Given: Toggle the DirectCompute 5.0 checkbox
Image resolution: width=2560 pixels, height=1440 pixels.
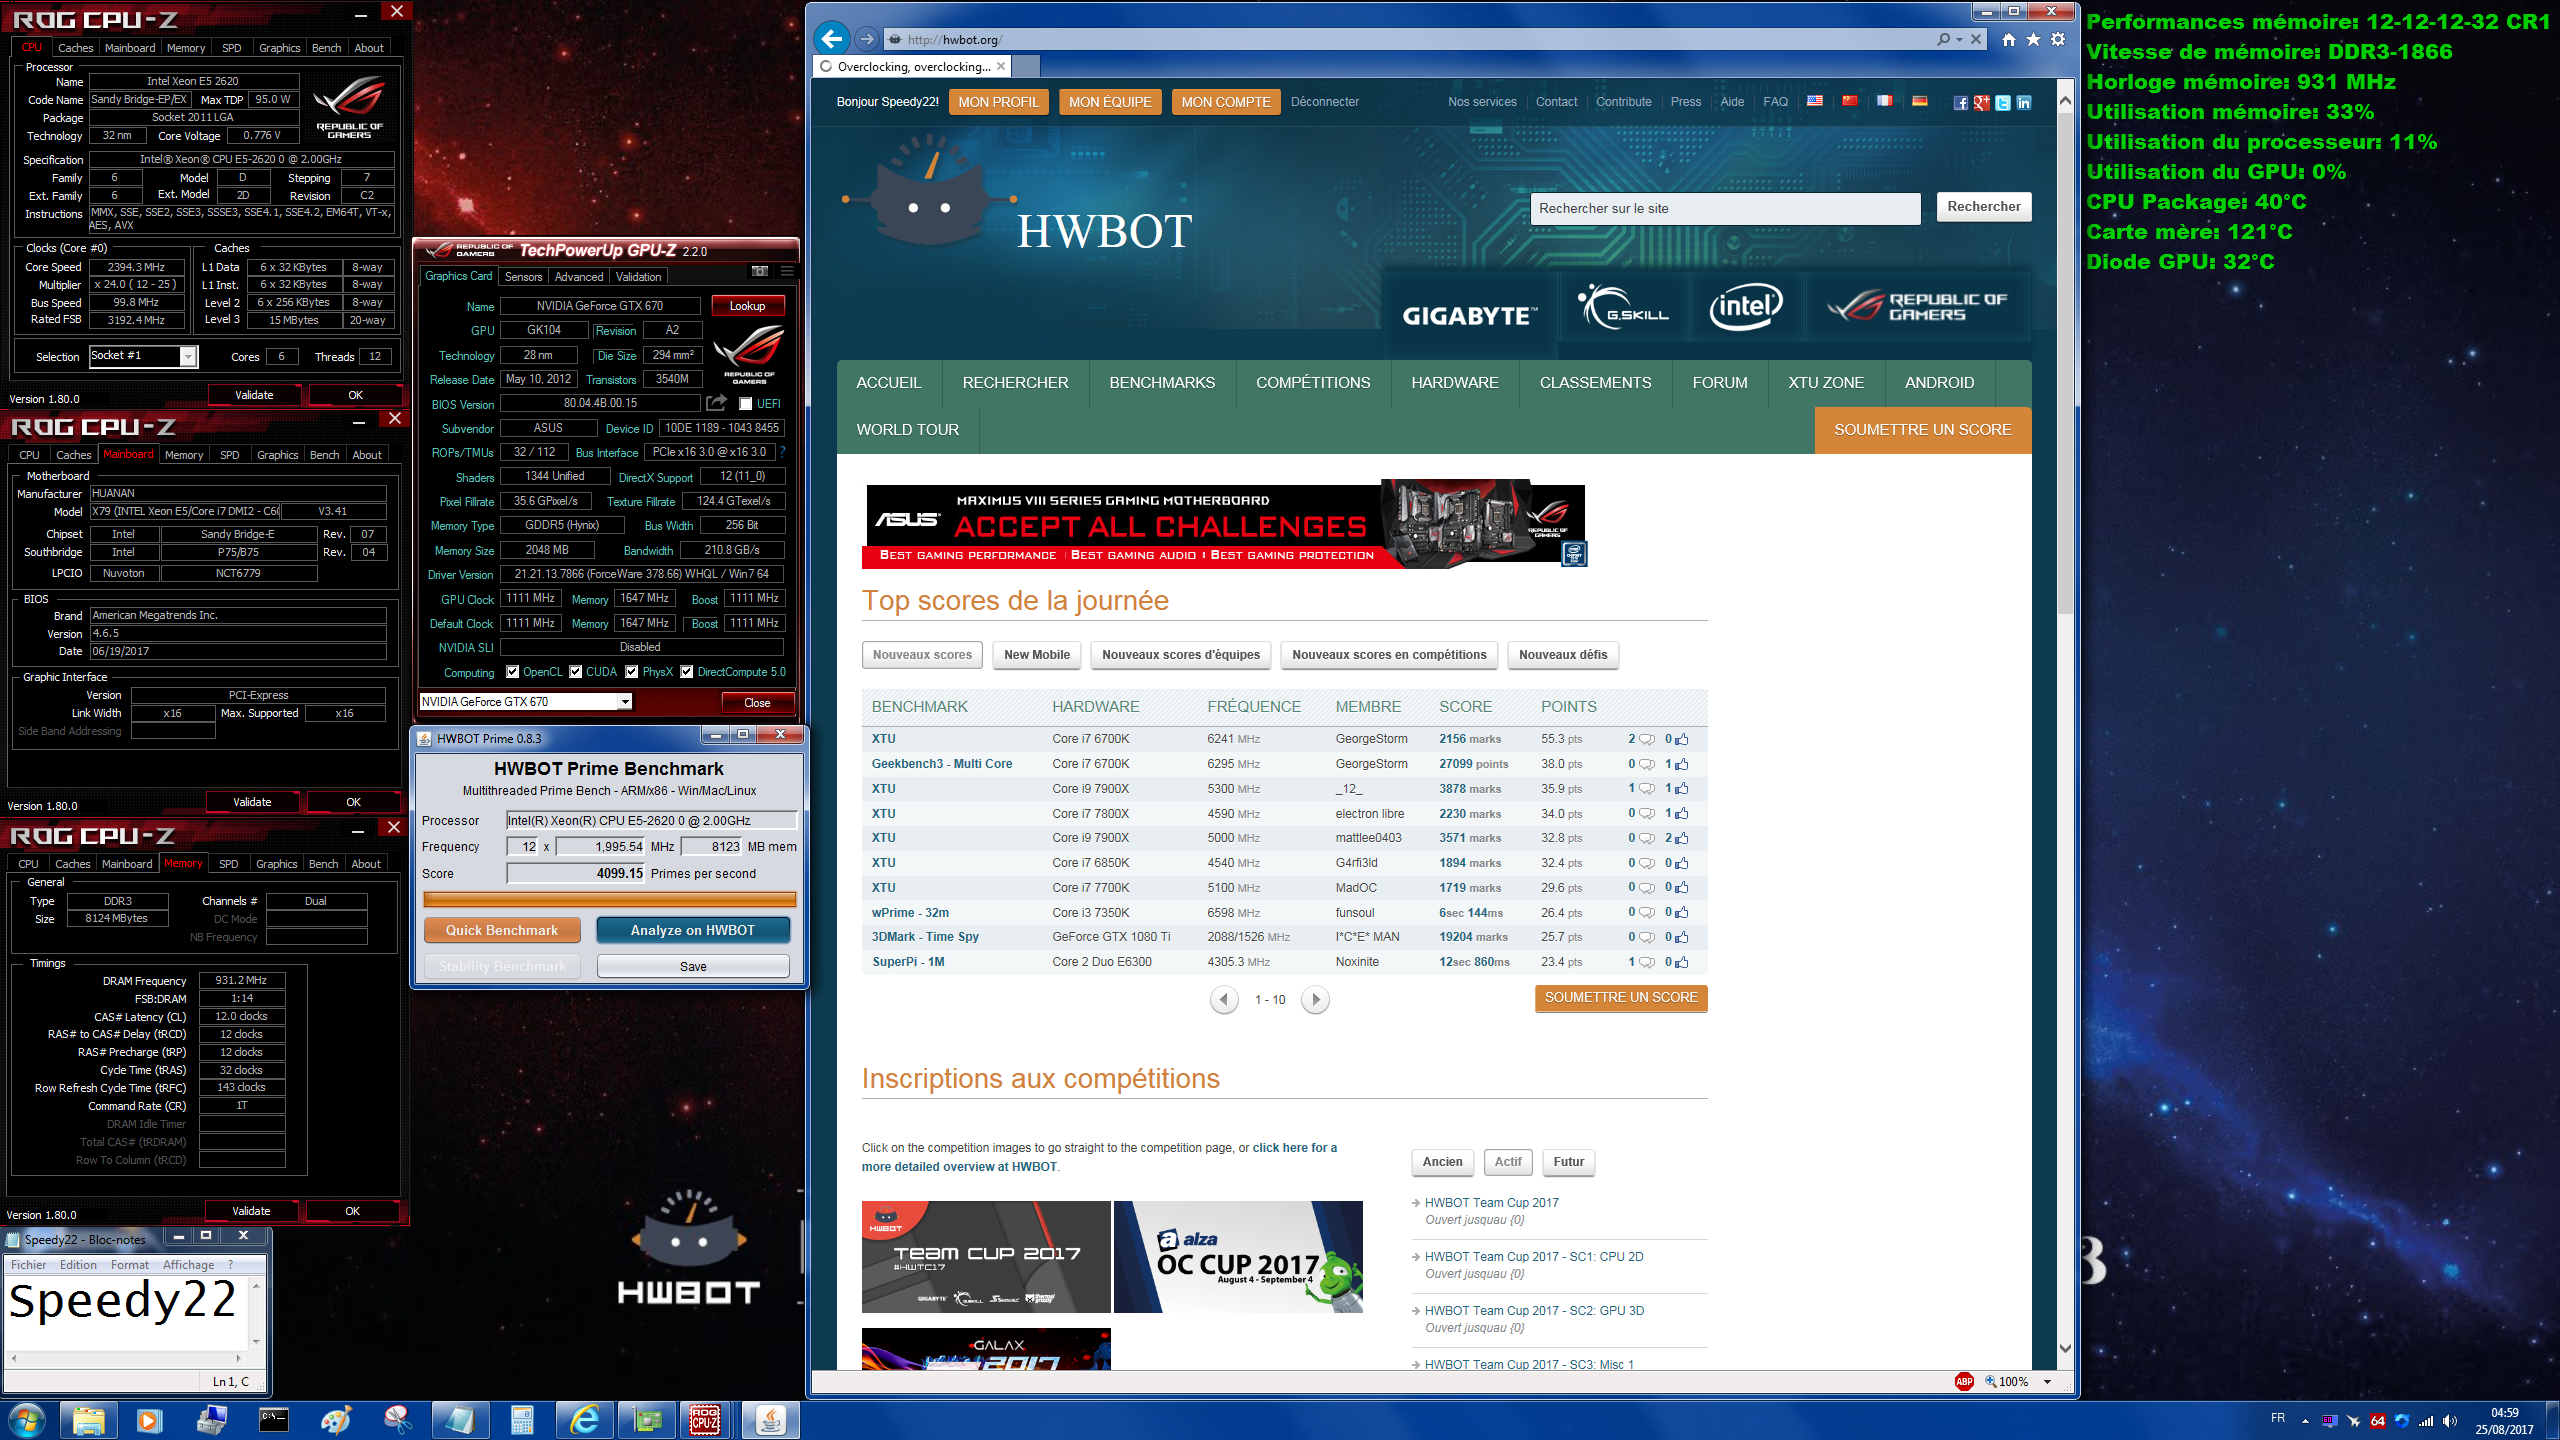Looking at the screenshot, I should coord(687,672).
